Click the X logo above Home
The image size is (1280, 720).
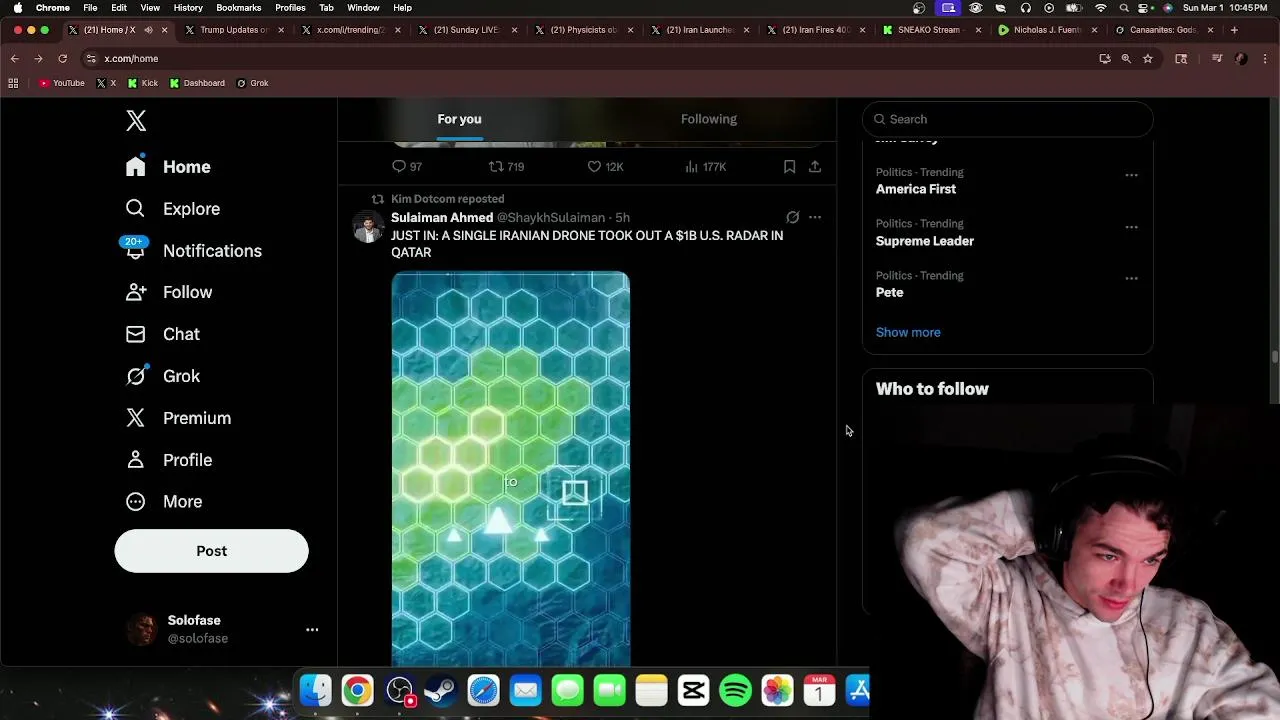coord(136,121)
